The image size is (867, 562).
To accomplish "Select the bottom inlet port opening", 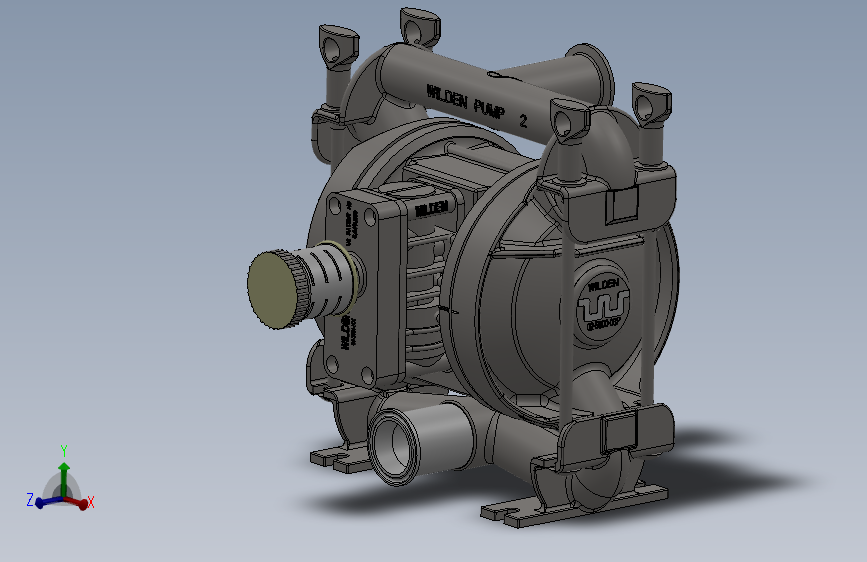I will tap(393, 449).
